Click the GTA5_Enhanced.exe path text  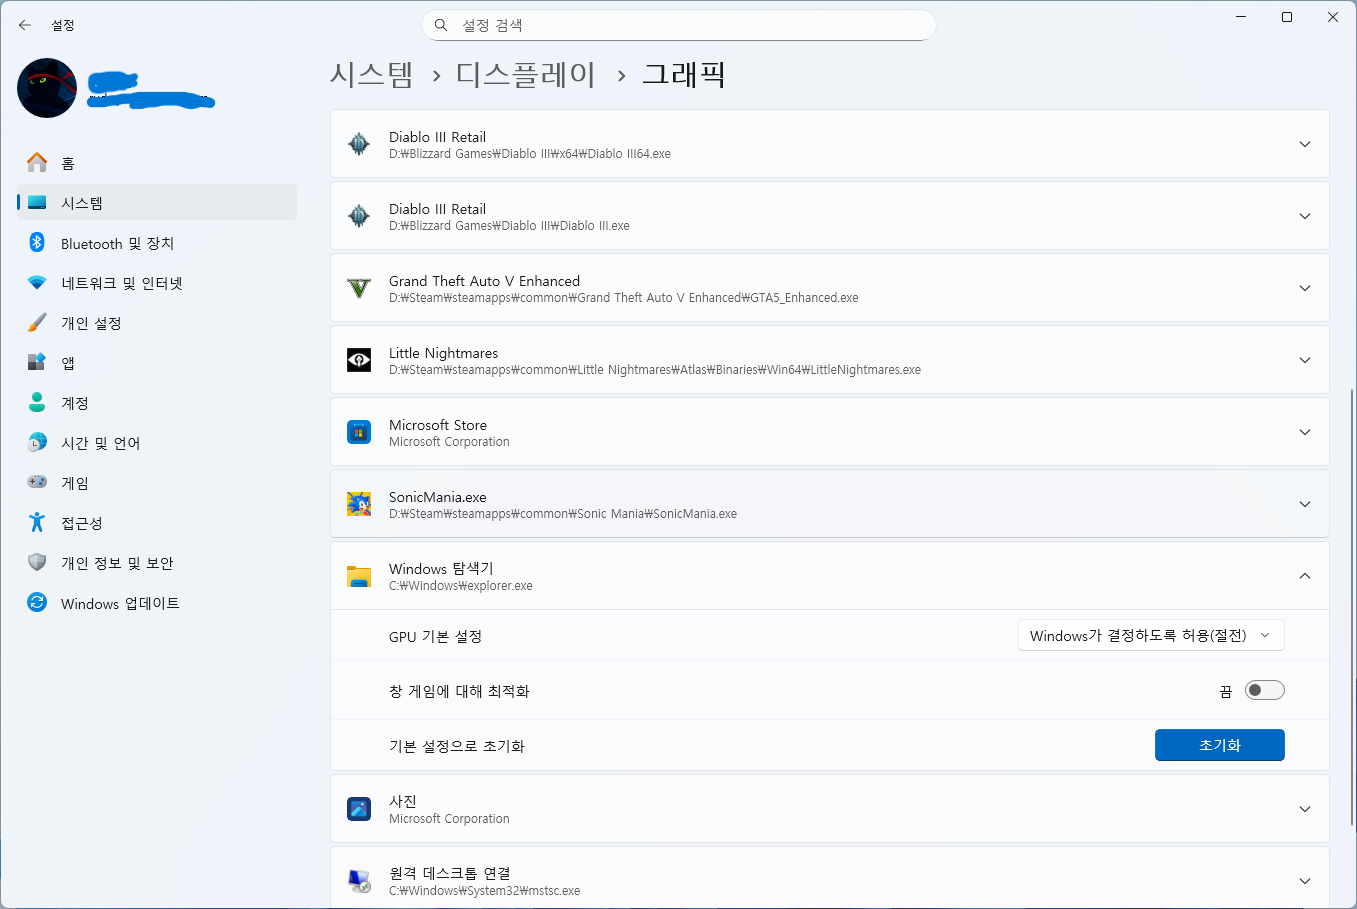[624, 298]
